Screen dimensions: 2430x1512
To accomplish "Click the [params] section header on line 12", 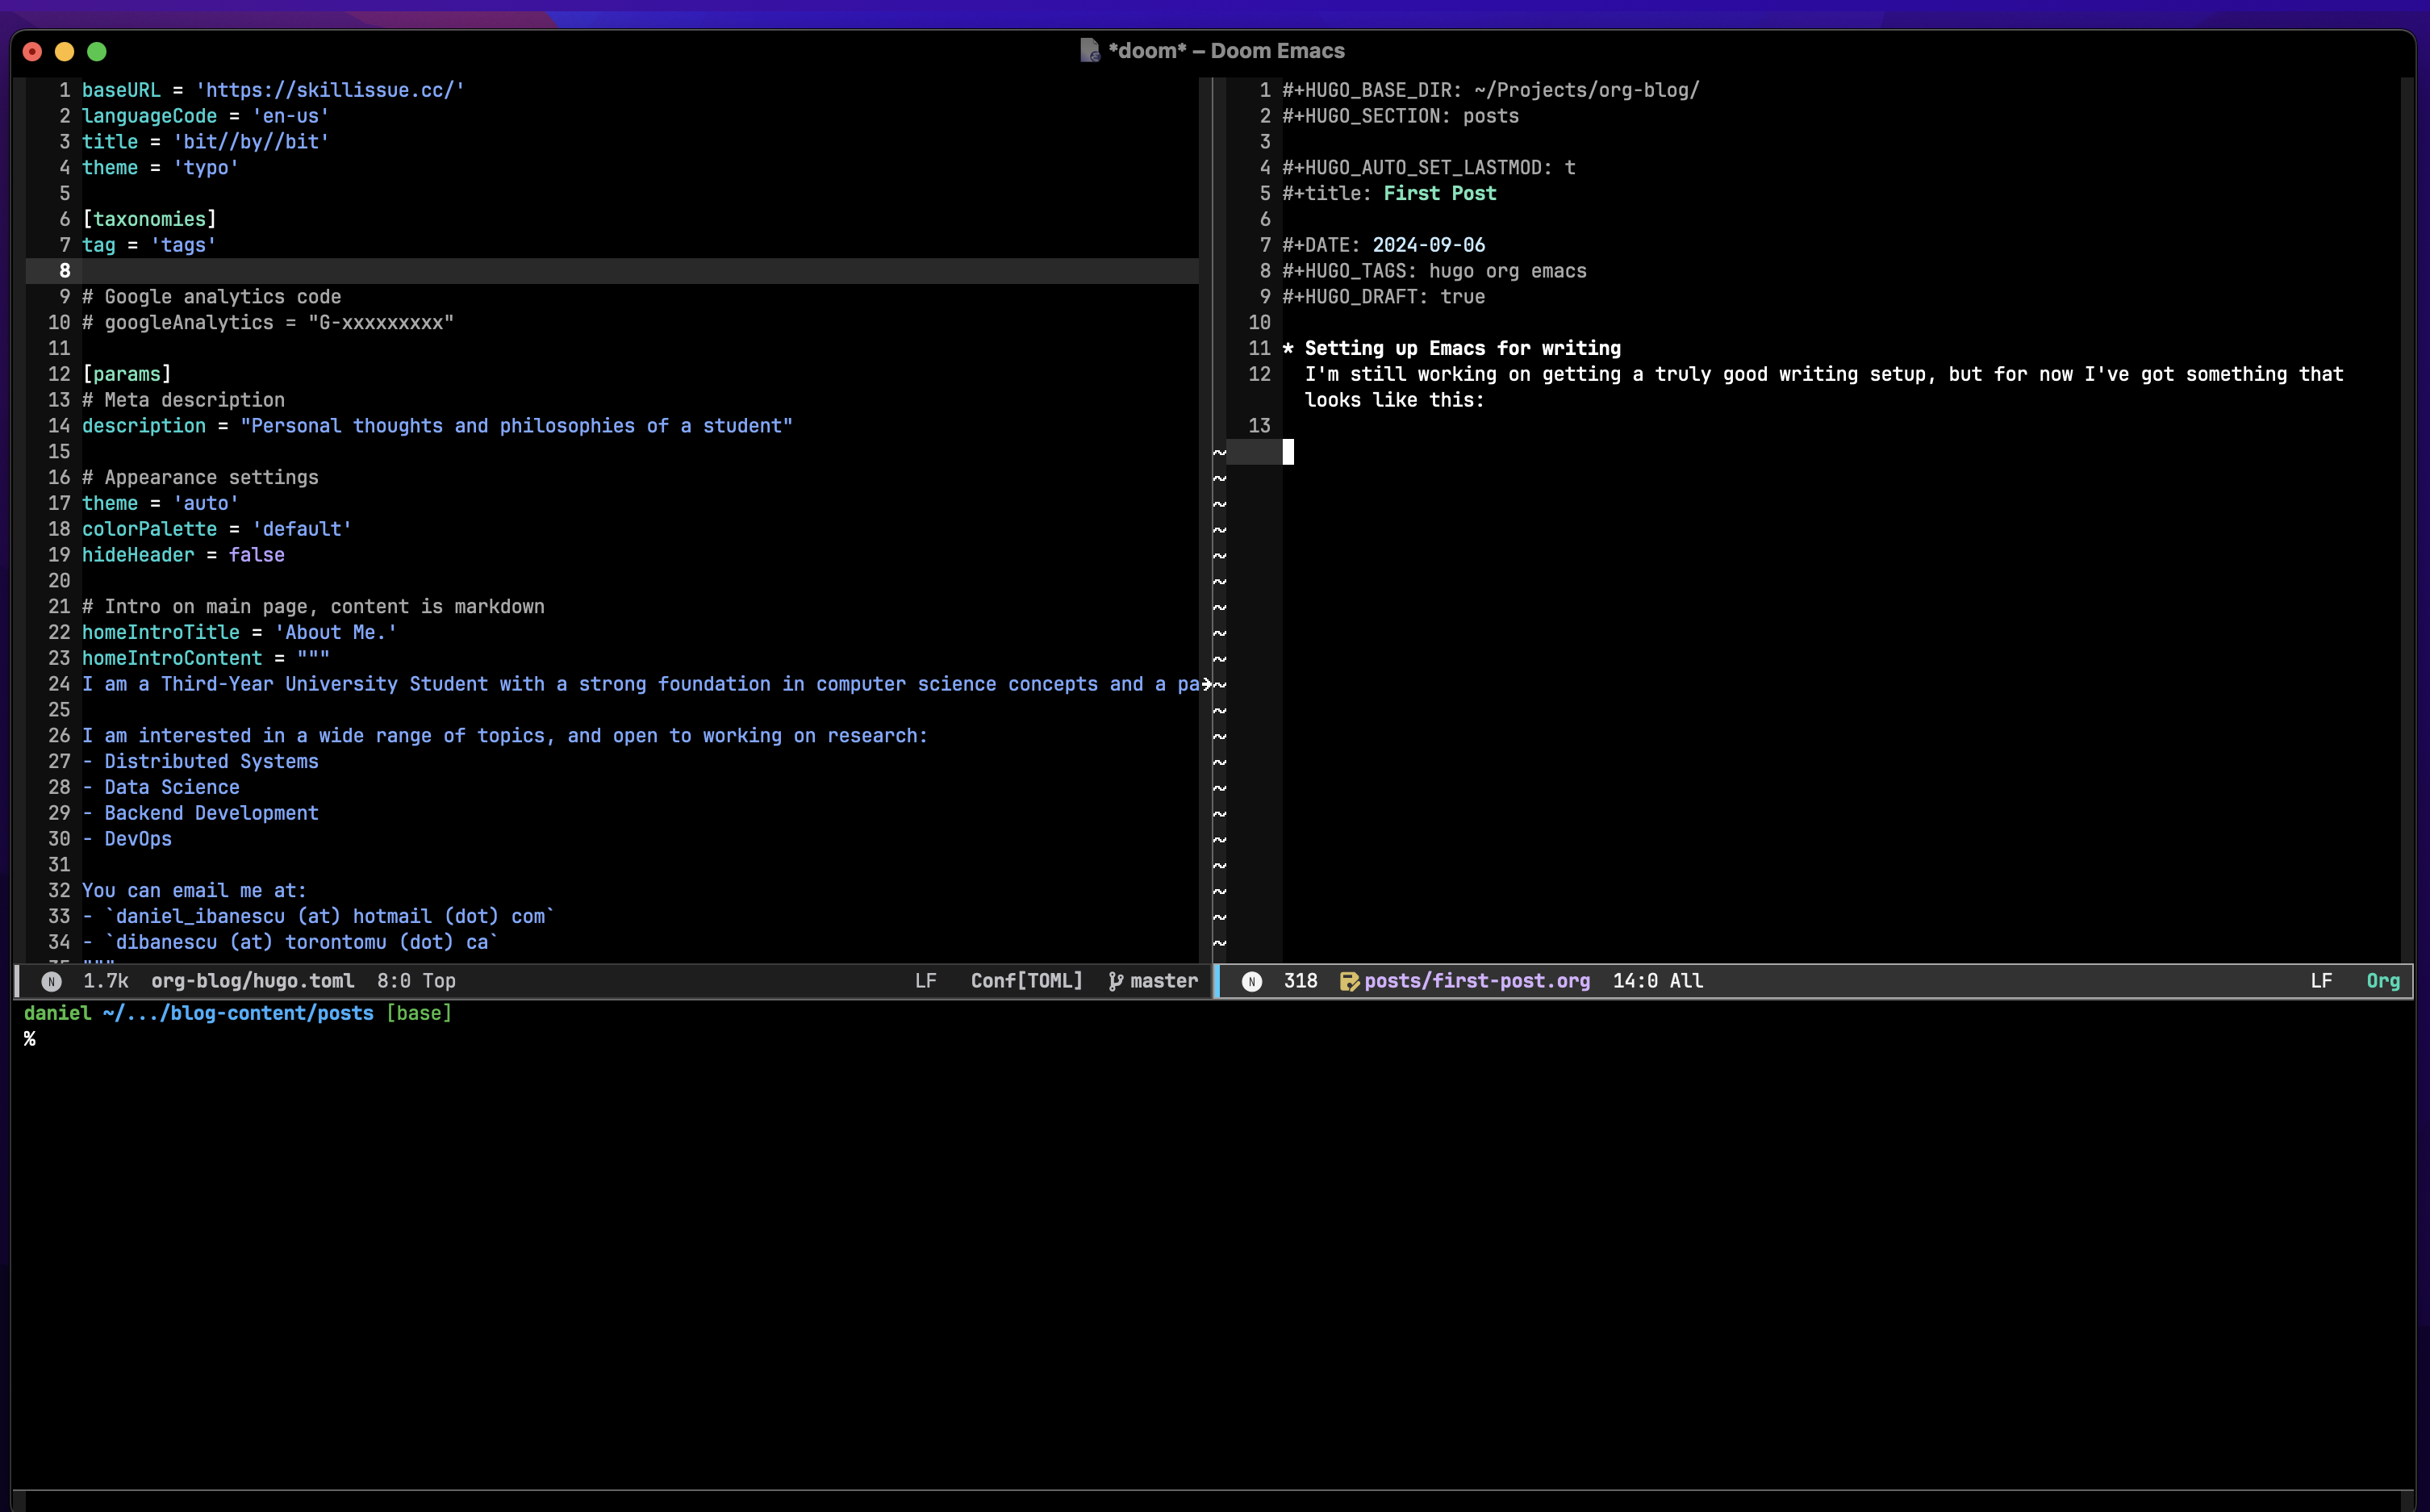I will [x=127, y=374].
